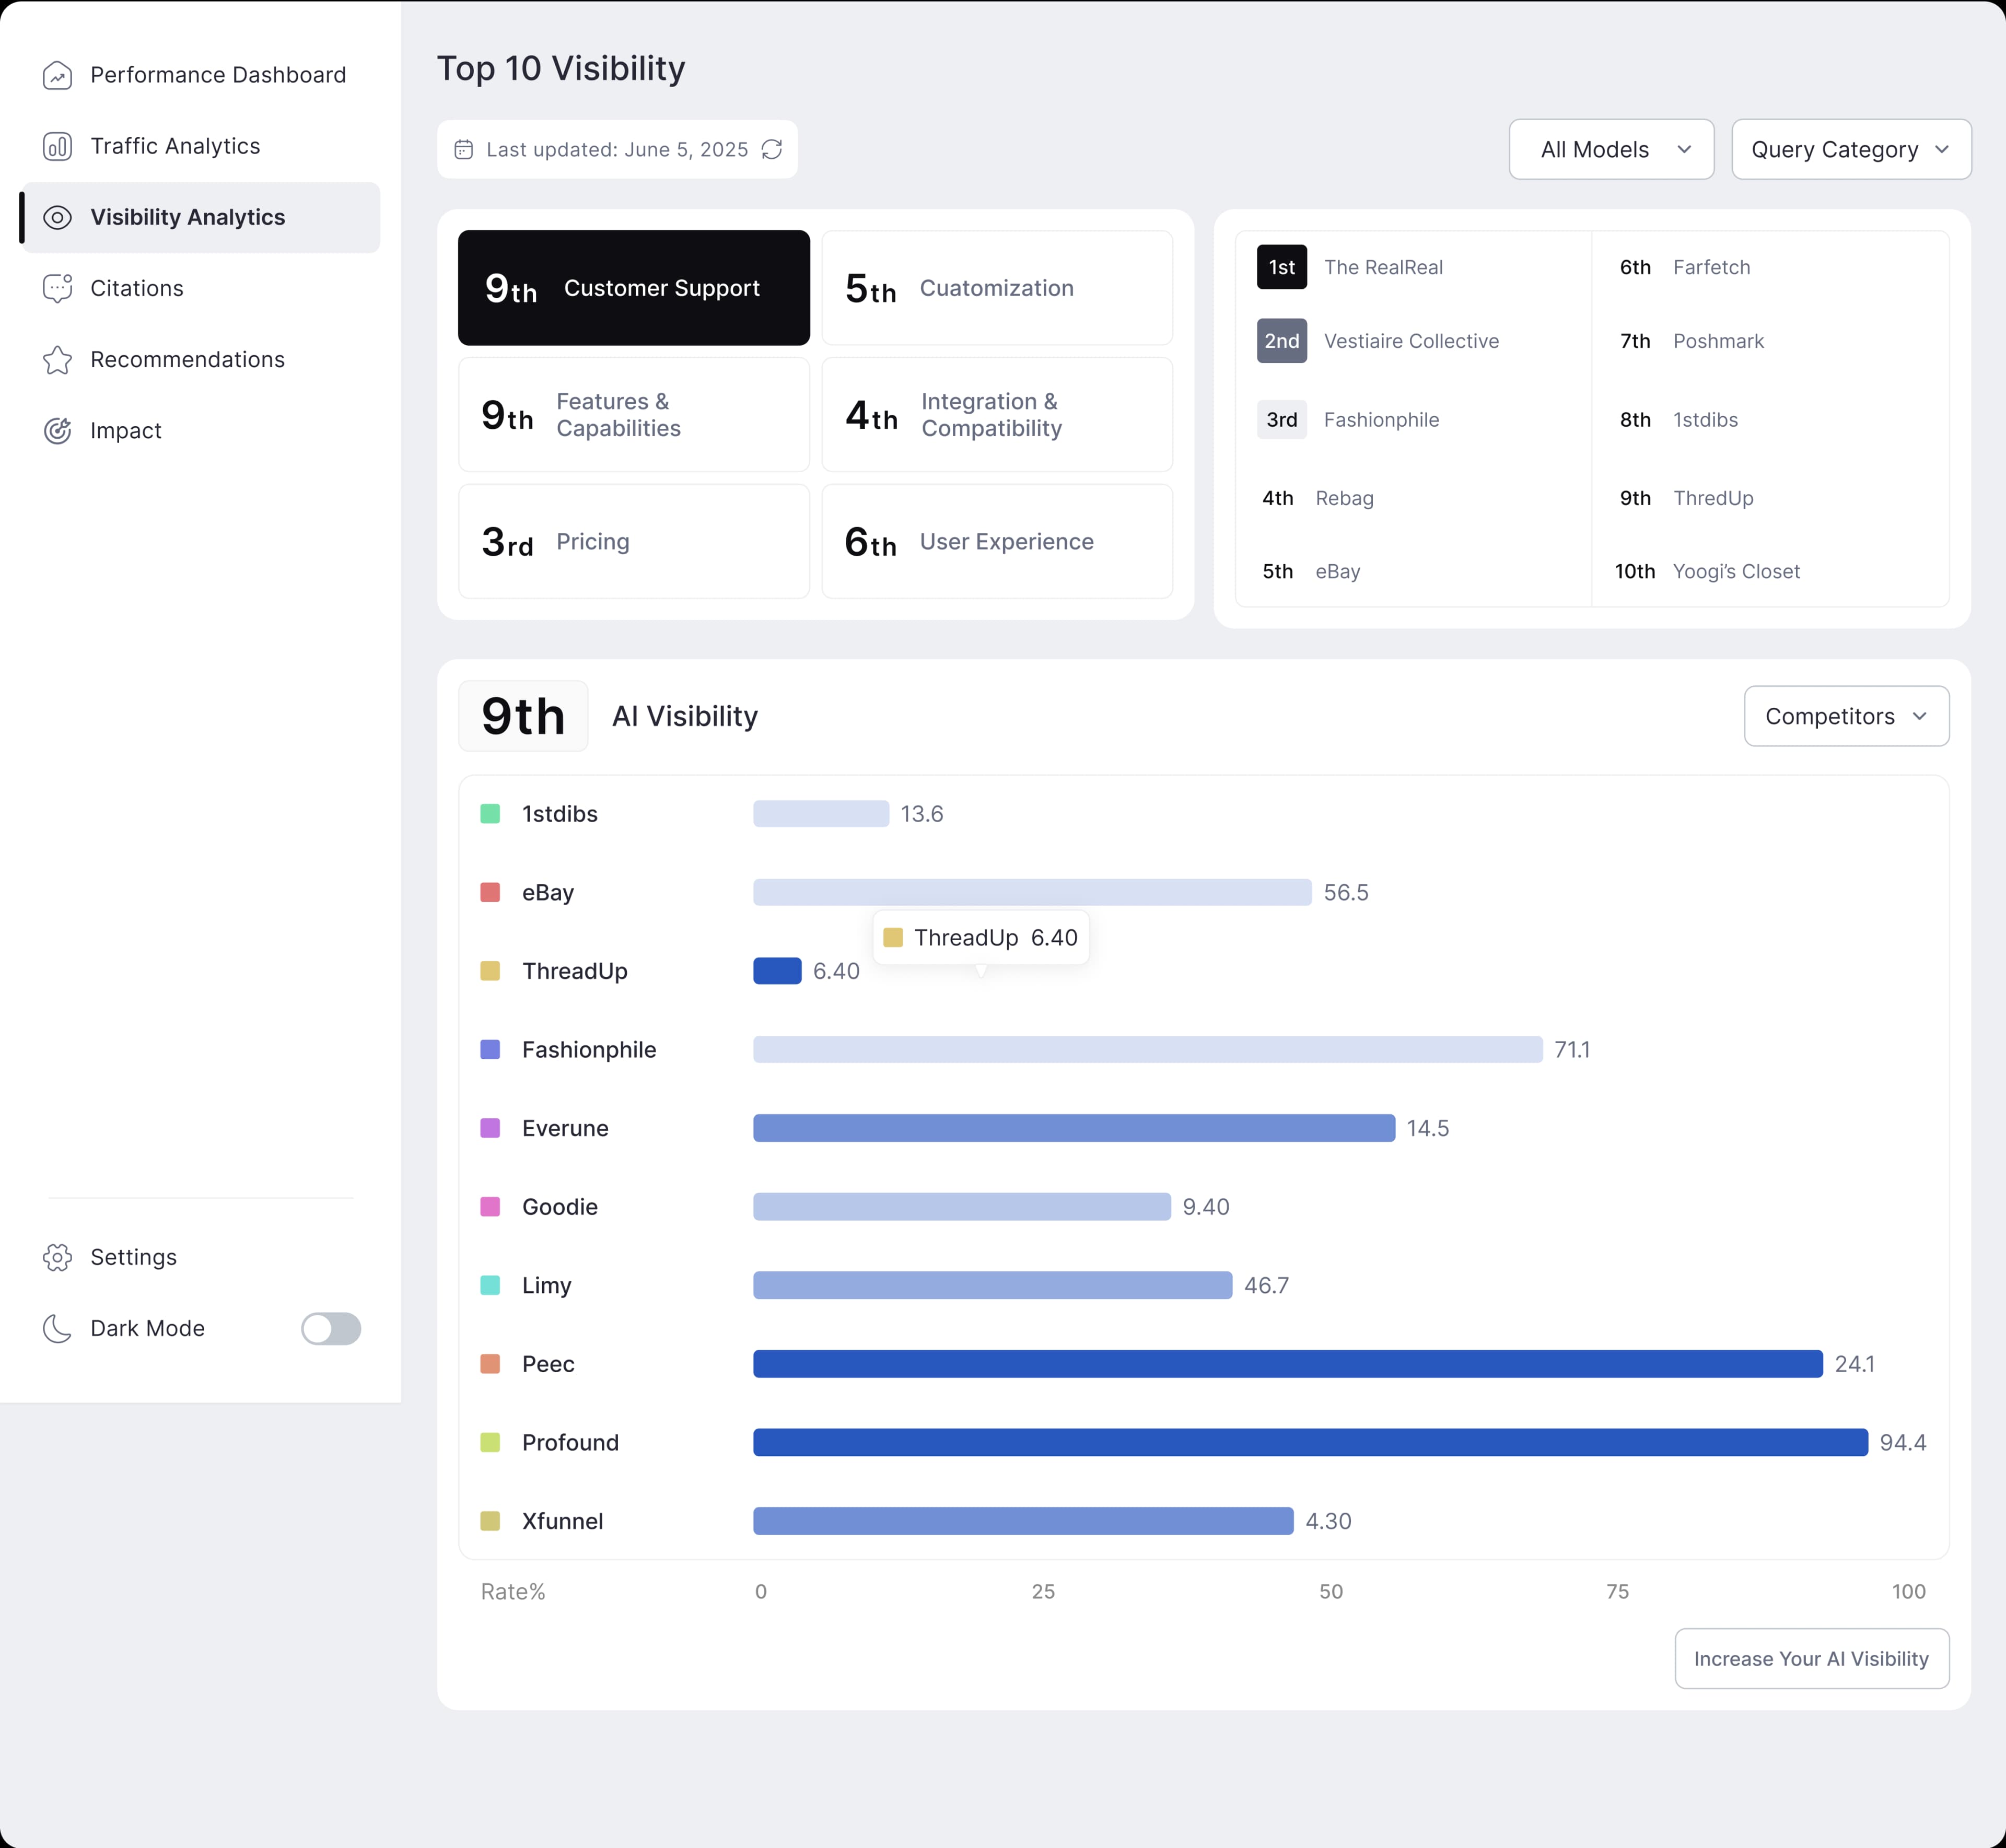The width and height of the screenshot is (2006, 1848).
Task: Open Impact via the target icon
Action: pyautogui.click(x=57, y=430)
